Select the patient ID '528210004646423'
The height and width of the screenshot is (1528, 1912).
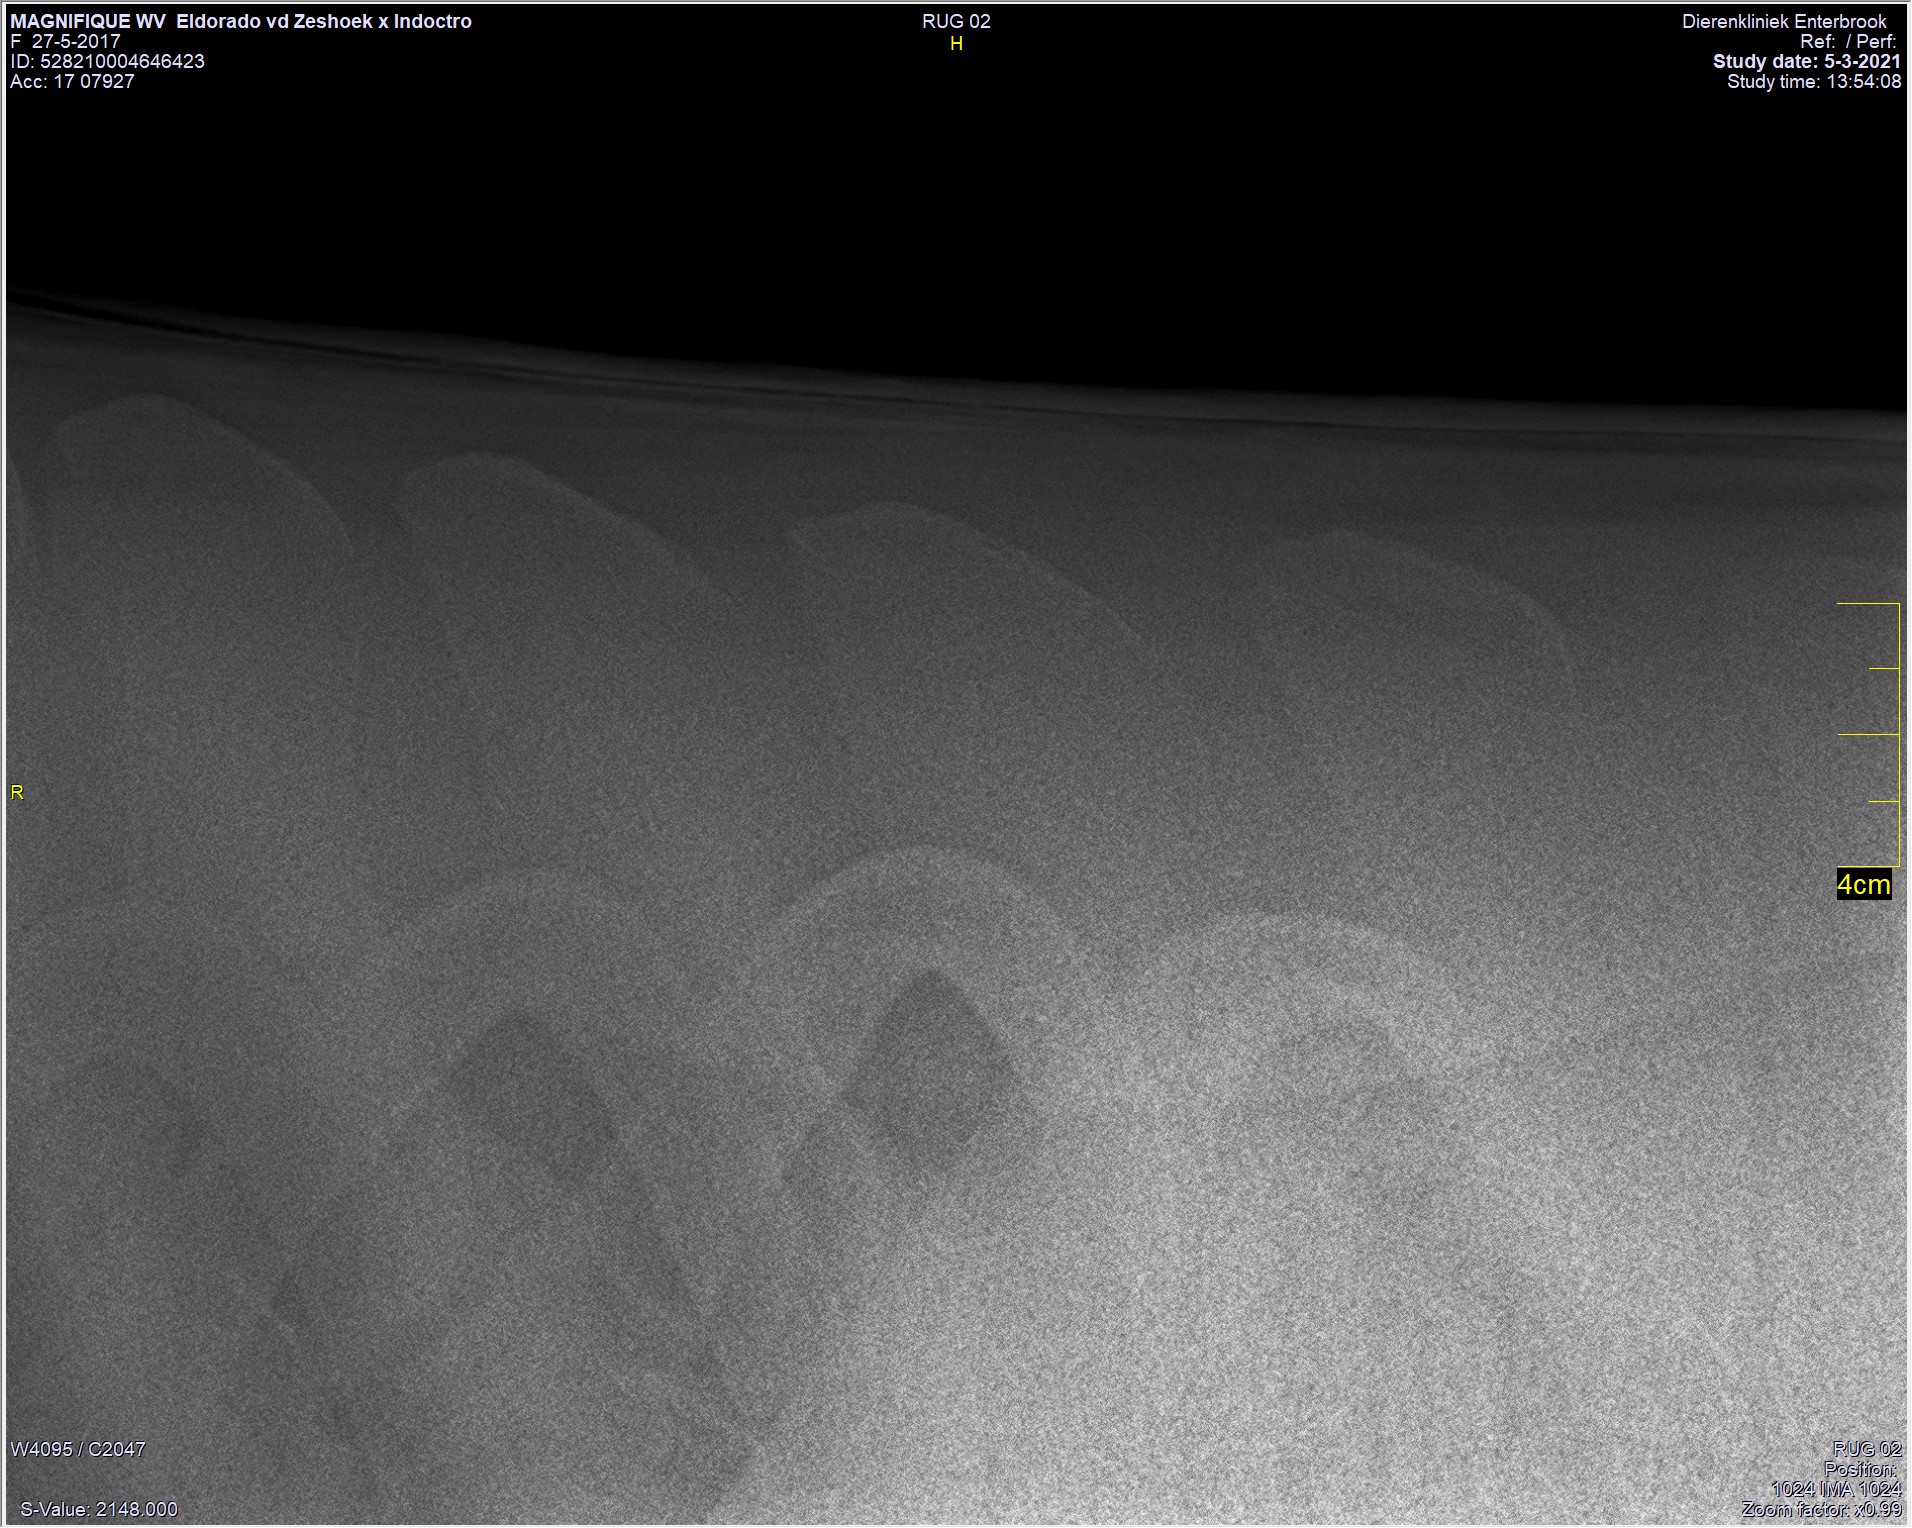(x=122, y=61)
